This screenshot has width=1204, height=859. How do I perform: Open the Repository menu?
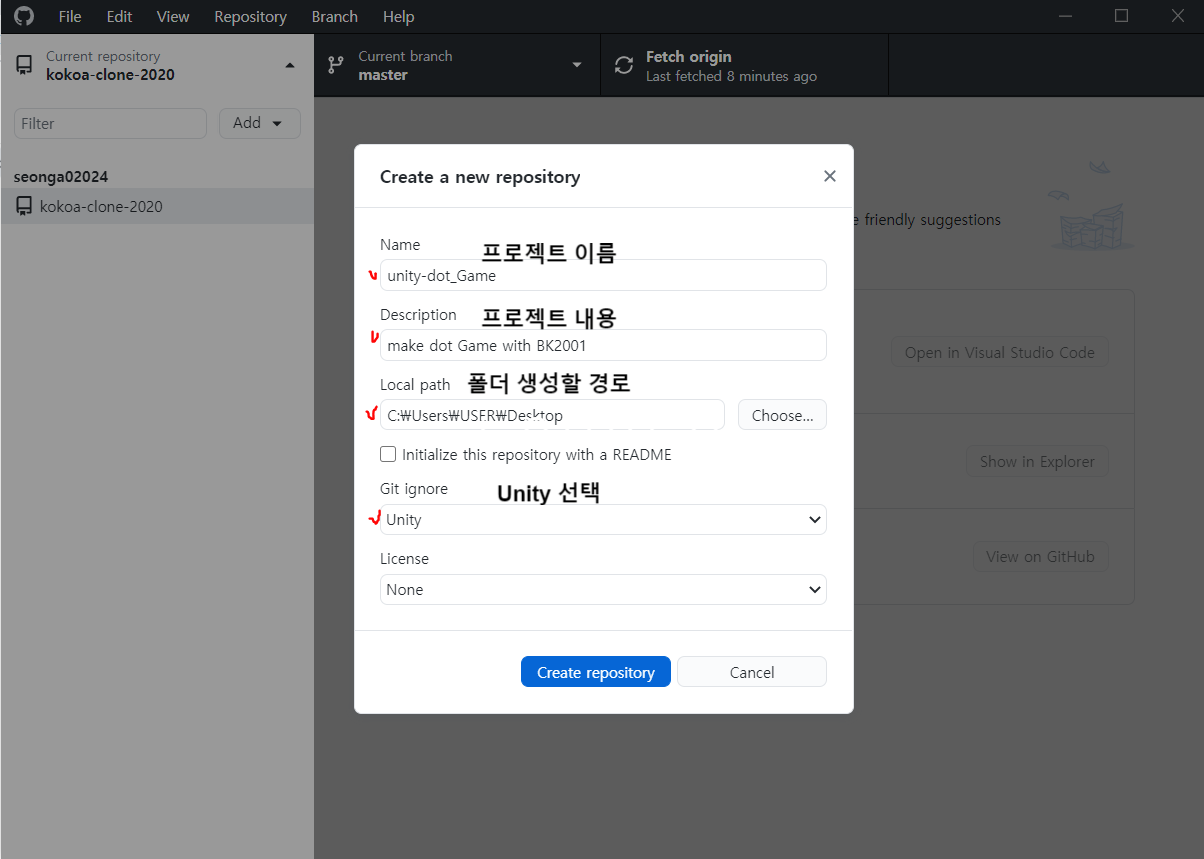click(x=250, y=17)
